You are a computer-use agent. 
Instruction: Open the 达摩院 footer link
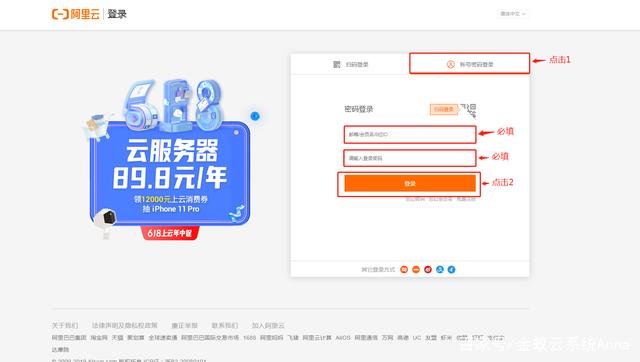pos(60,350)
